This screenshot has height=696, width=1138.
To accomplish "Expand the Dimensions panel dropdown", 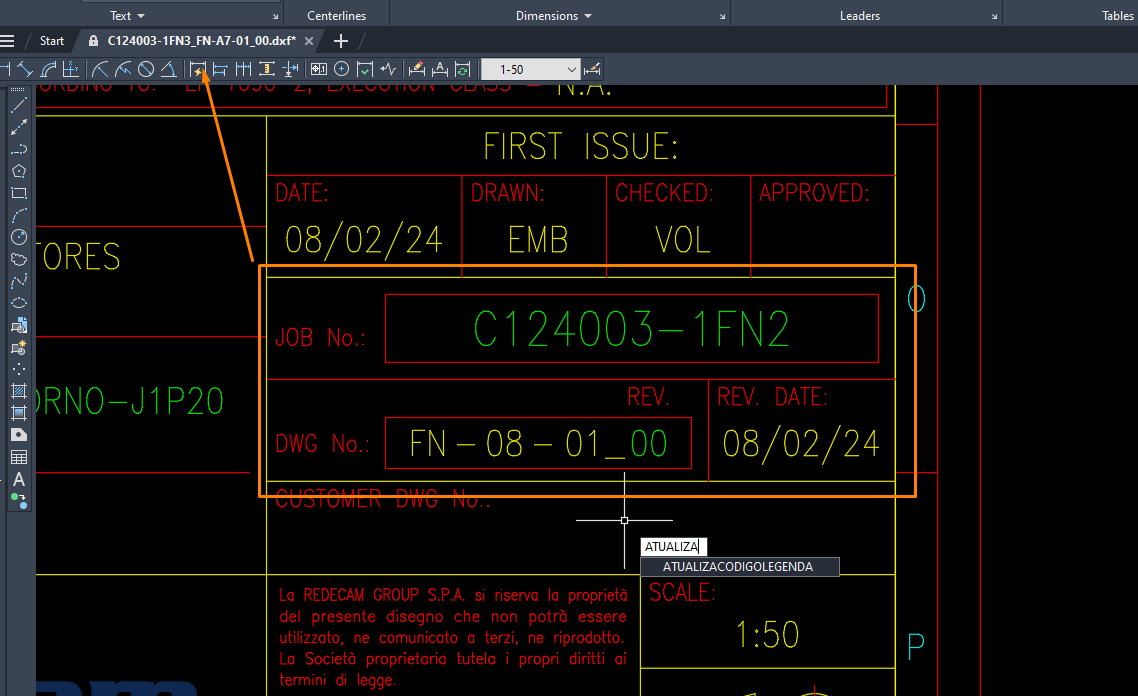I will 554,16.
